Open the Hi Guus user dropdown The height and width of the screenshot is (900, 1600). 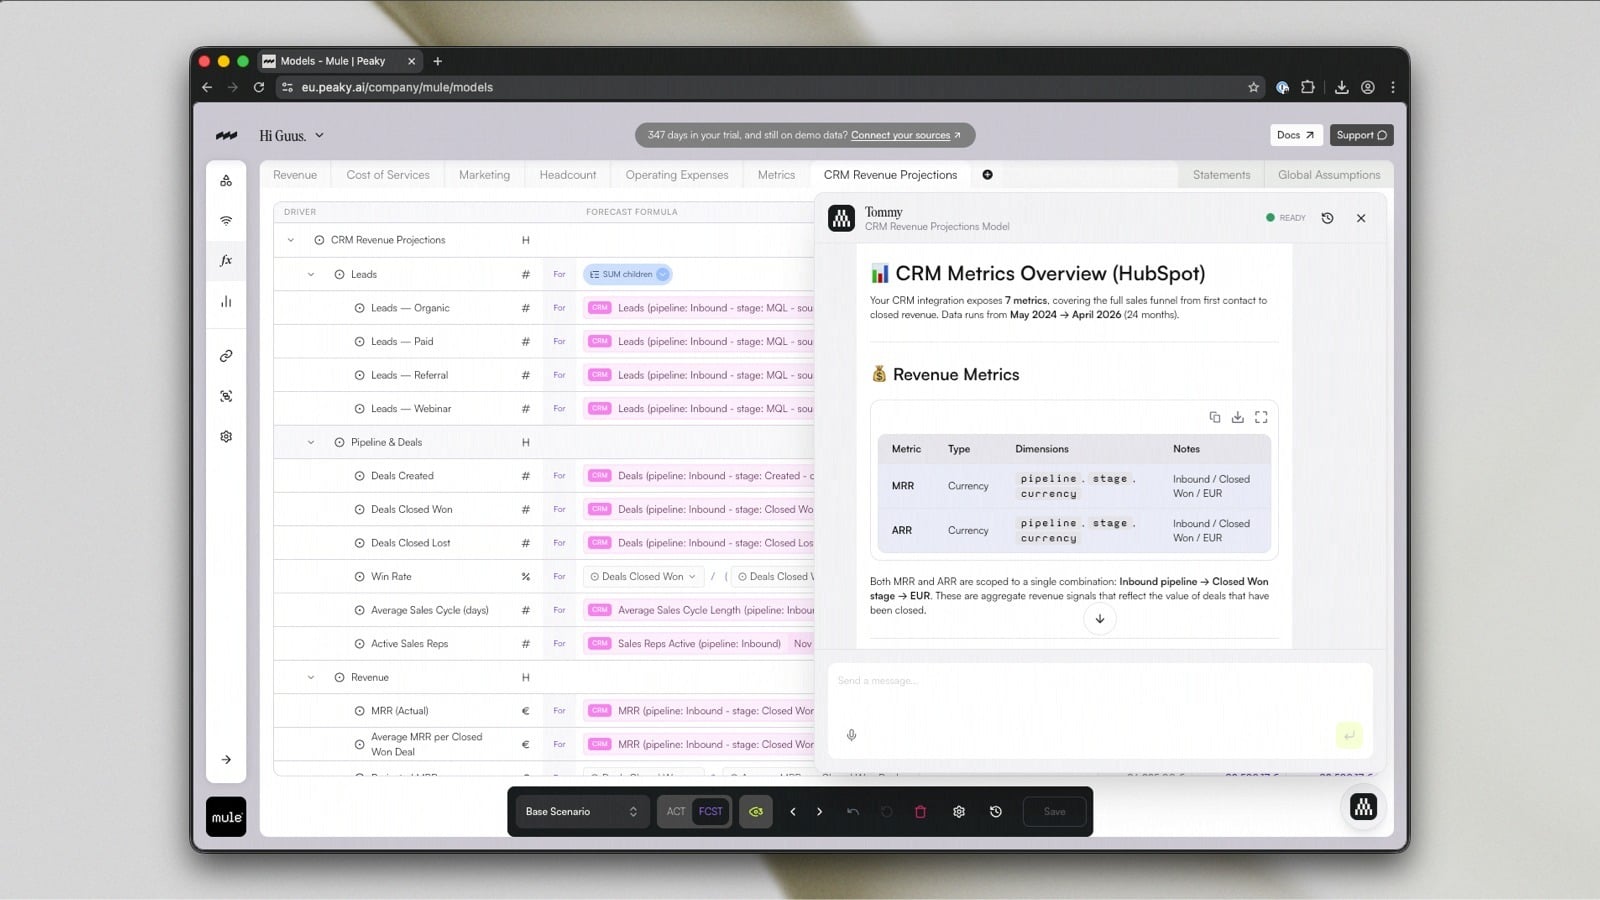pos(292,136)
